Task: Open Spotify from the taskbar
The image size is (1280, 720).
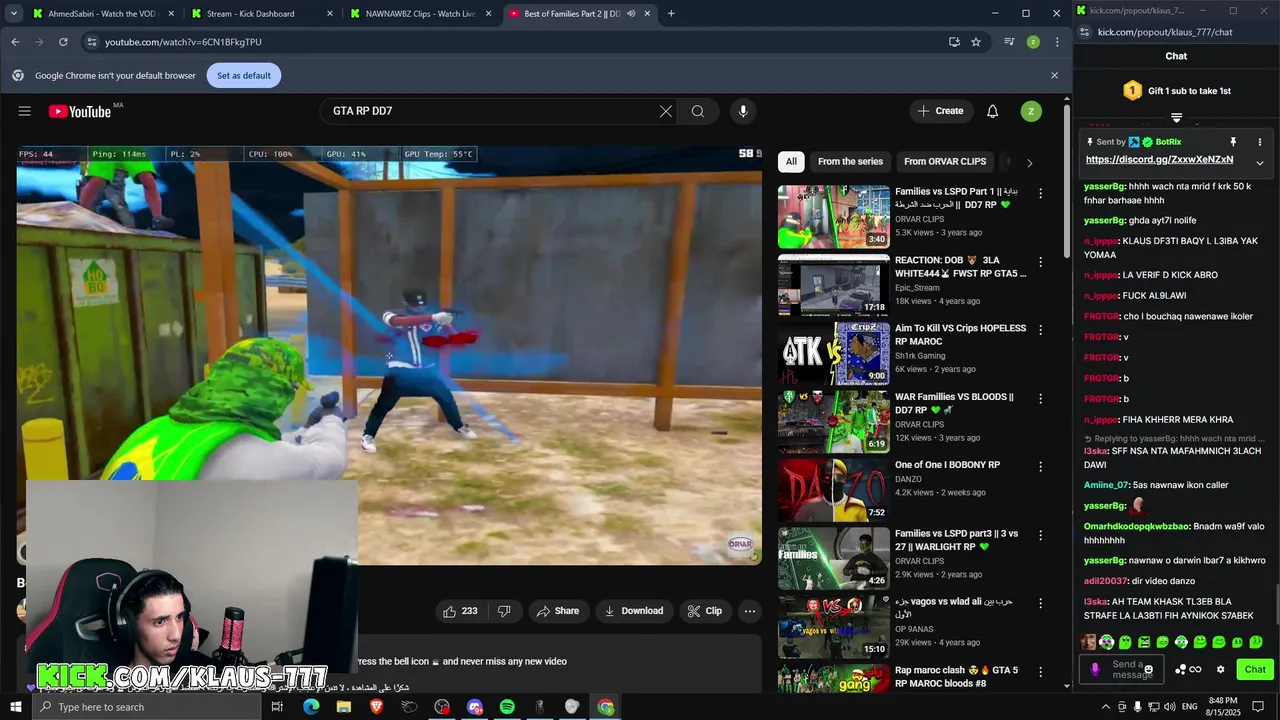Action: coord(507,707)
